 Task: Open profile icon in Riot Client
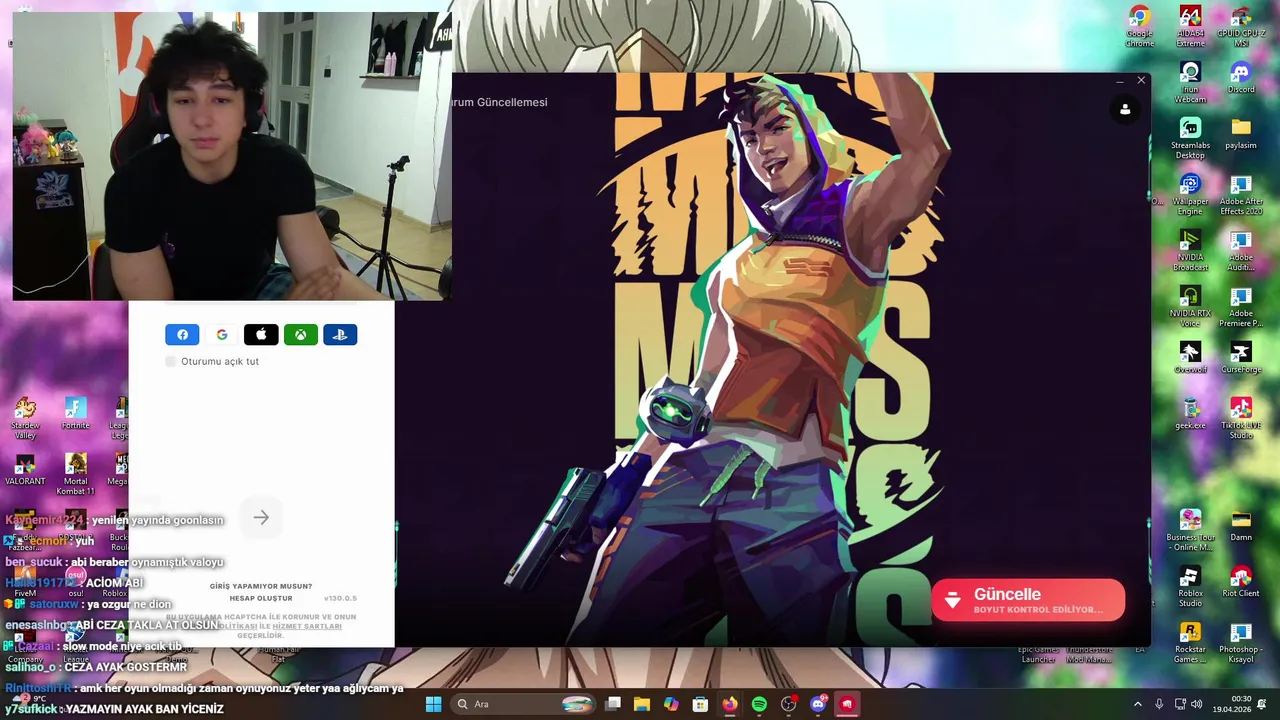(1125, 109)
